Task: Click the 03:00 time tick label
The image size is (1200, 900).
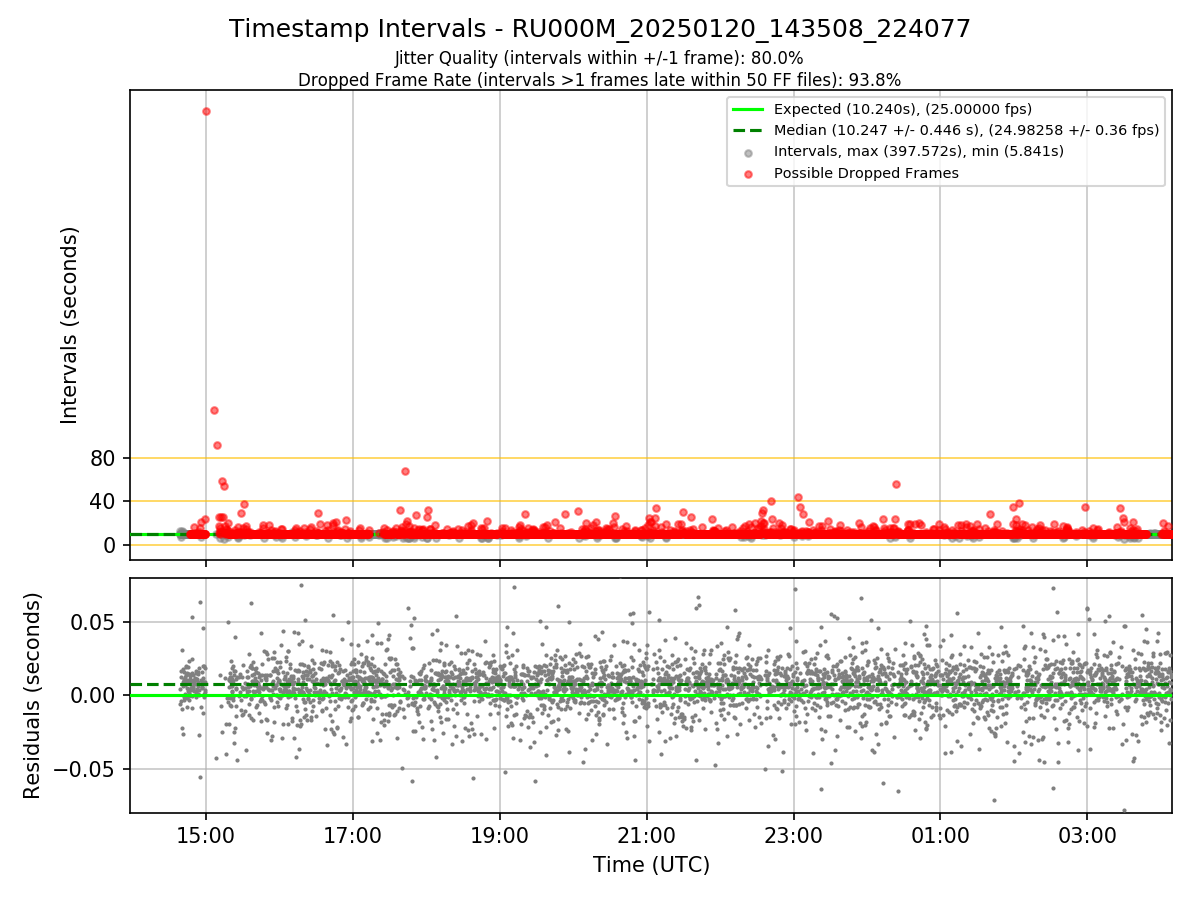Action: tap(1087, 835)
